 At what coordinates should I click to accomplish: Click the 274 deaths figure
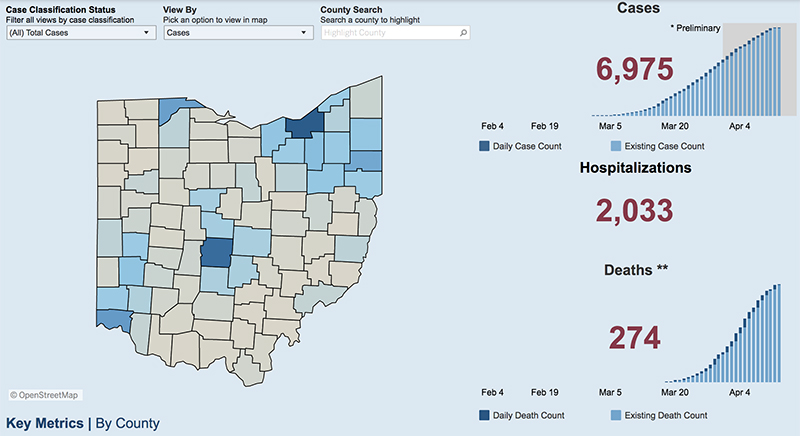point(635,338)
